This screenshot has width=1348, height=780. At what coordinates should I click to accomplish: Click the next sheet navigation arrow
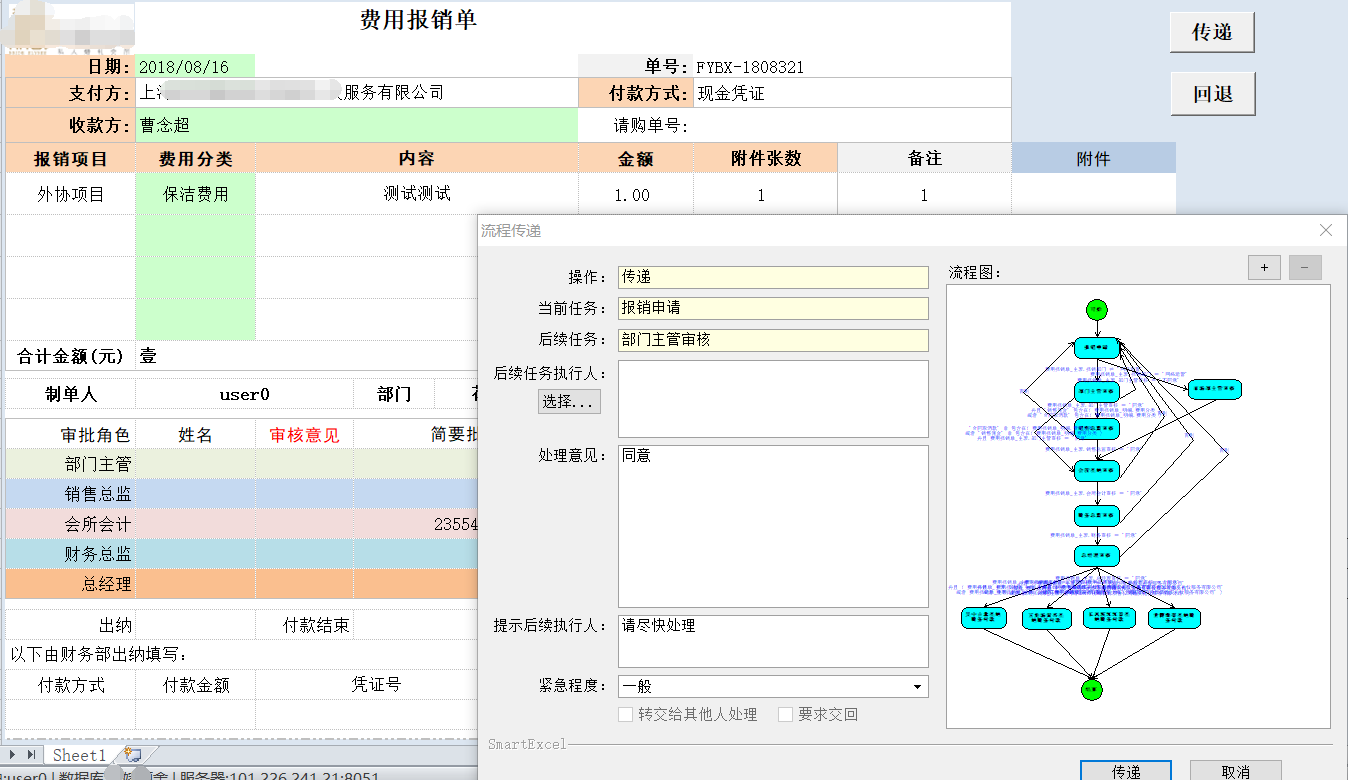point(12,755)
